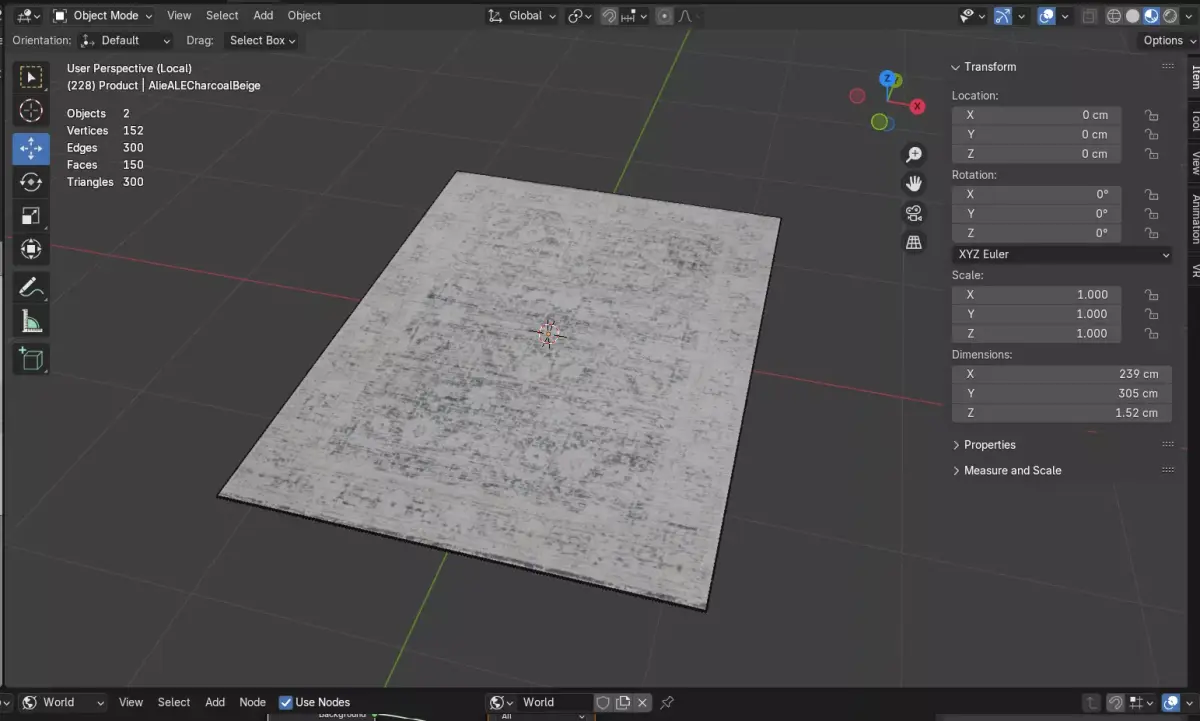This screenshot has width=1200, height=721.
Task: Open the 3D viewport editor type menu
Action: [x=27, y=15]
